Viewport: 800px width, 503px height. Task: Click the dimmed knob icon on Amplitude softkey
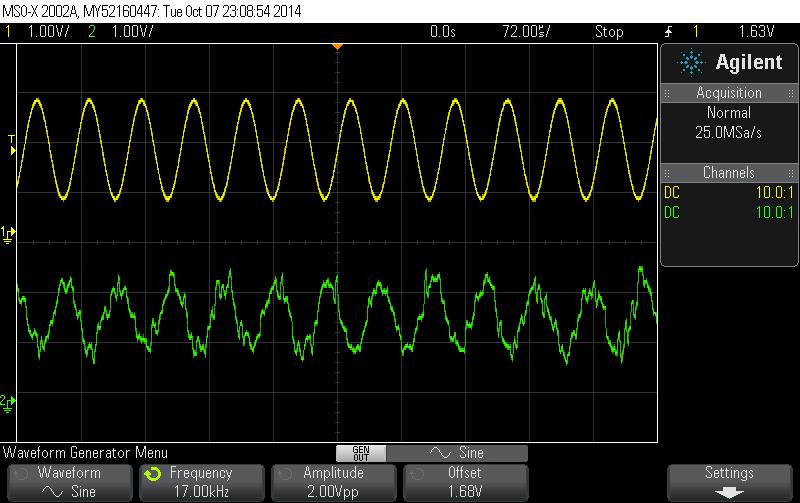[x=285, y=474]
